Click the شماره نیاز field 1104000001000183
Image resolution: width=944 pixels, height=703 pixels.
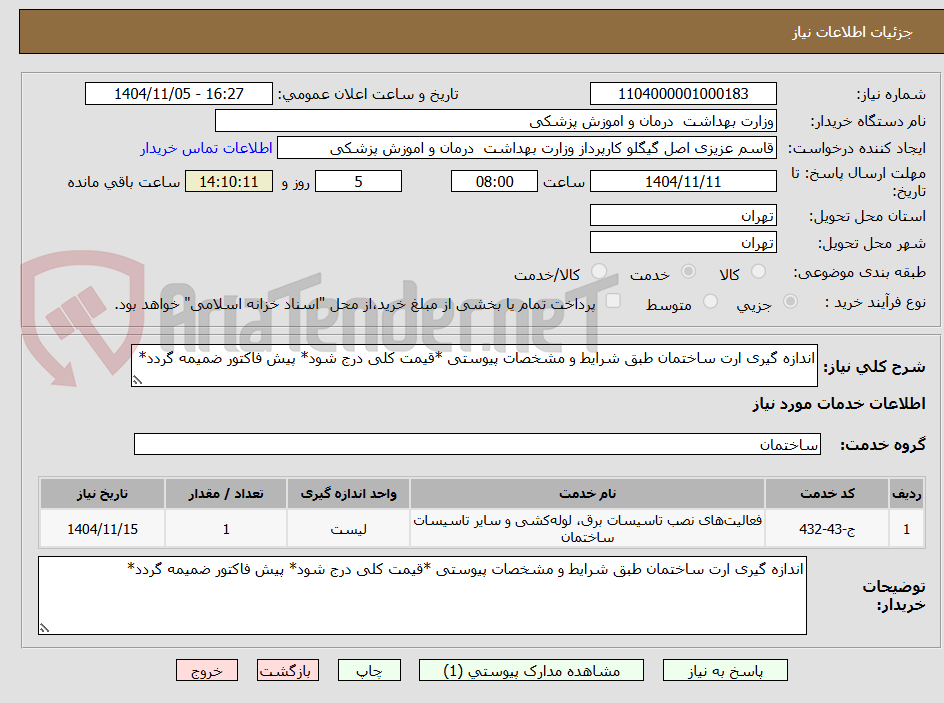pos(683,94)
